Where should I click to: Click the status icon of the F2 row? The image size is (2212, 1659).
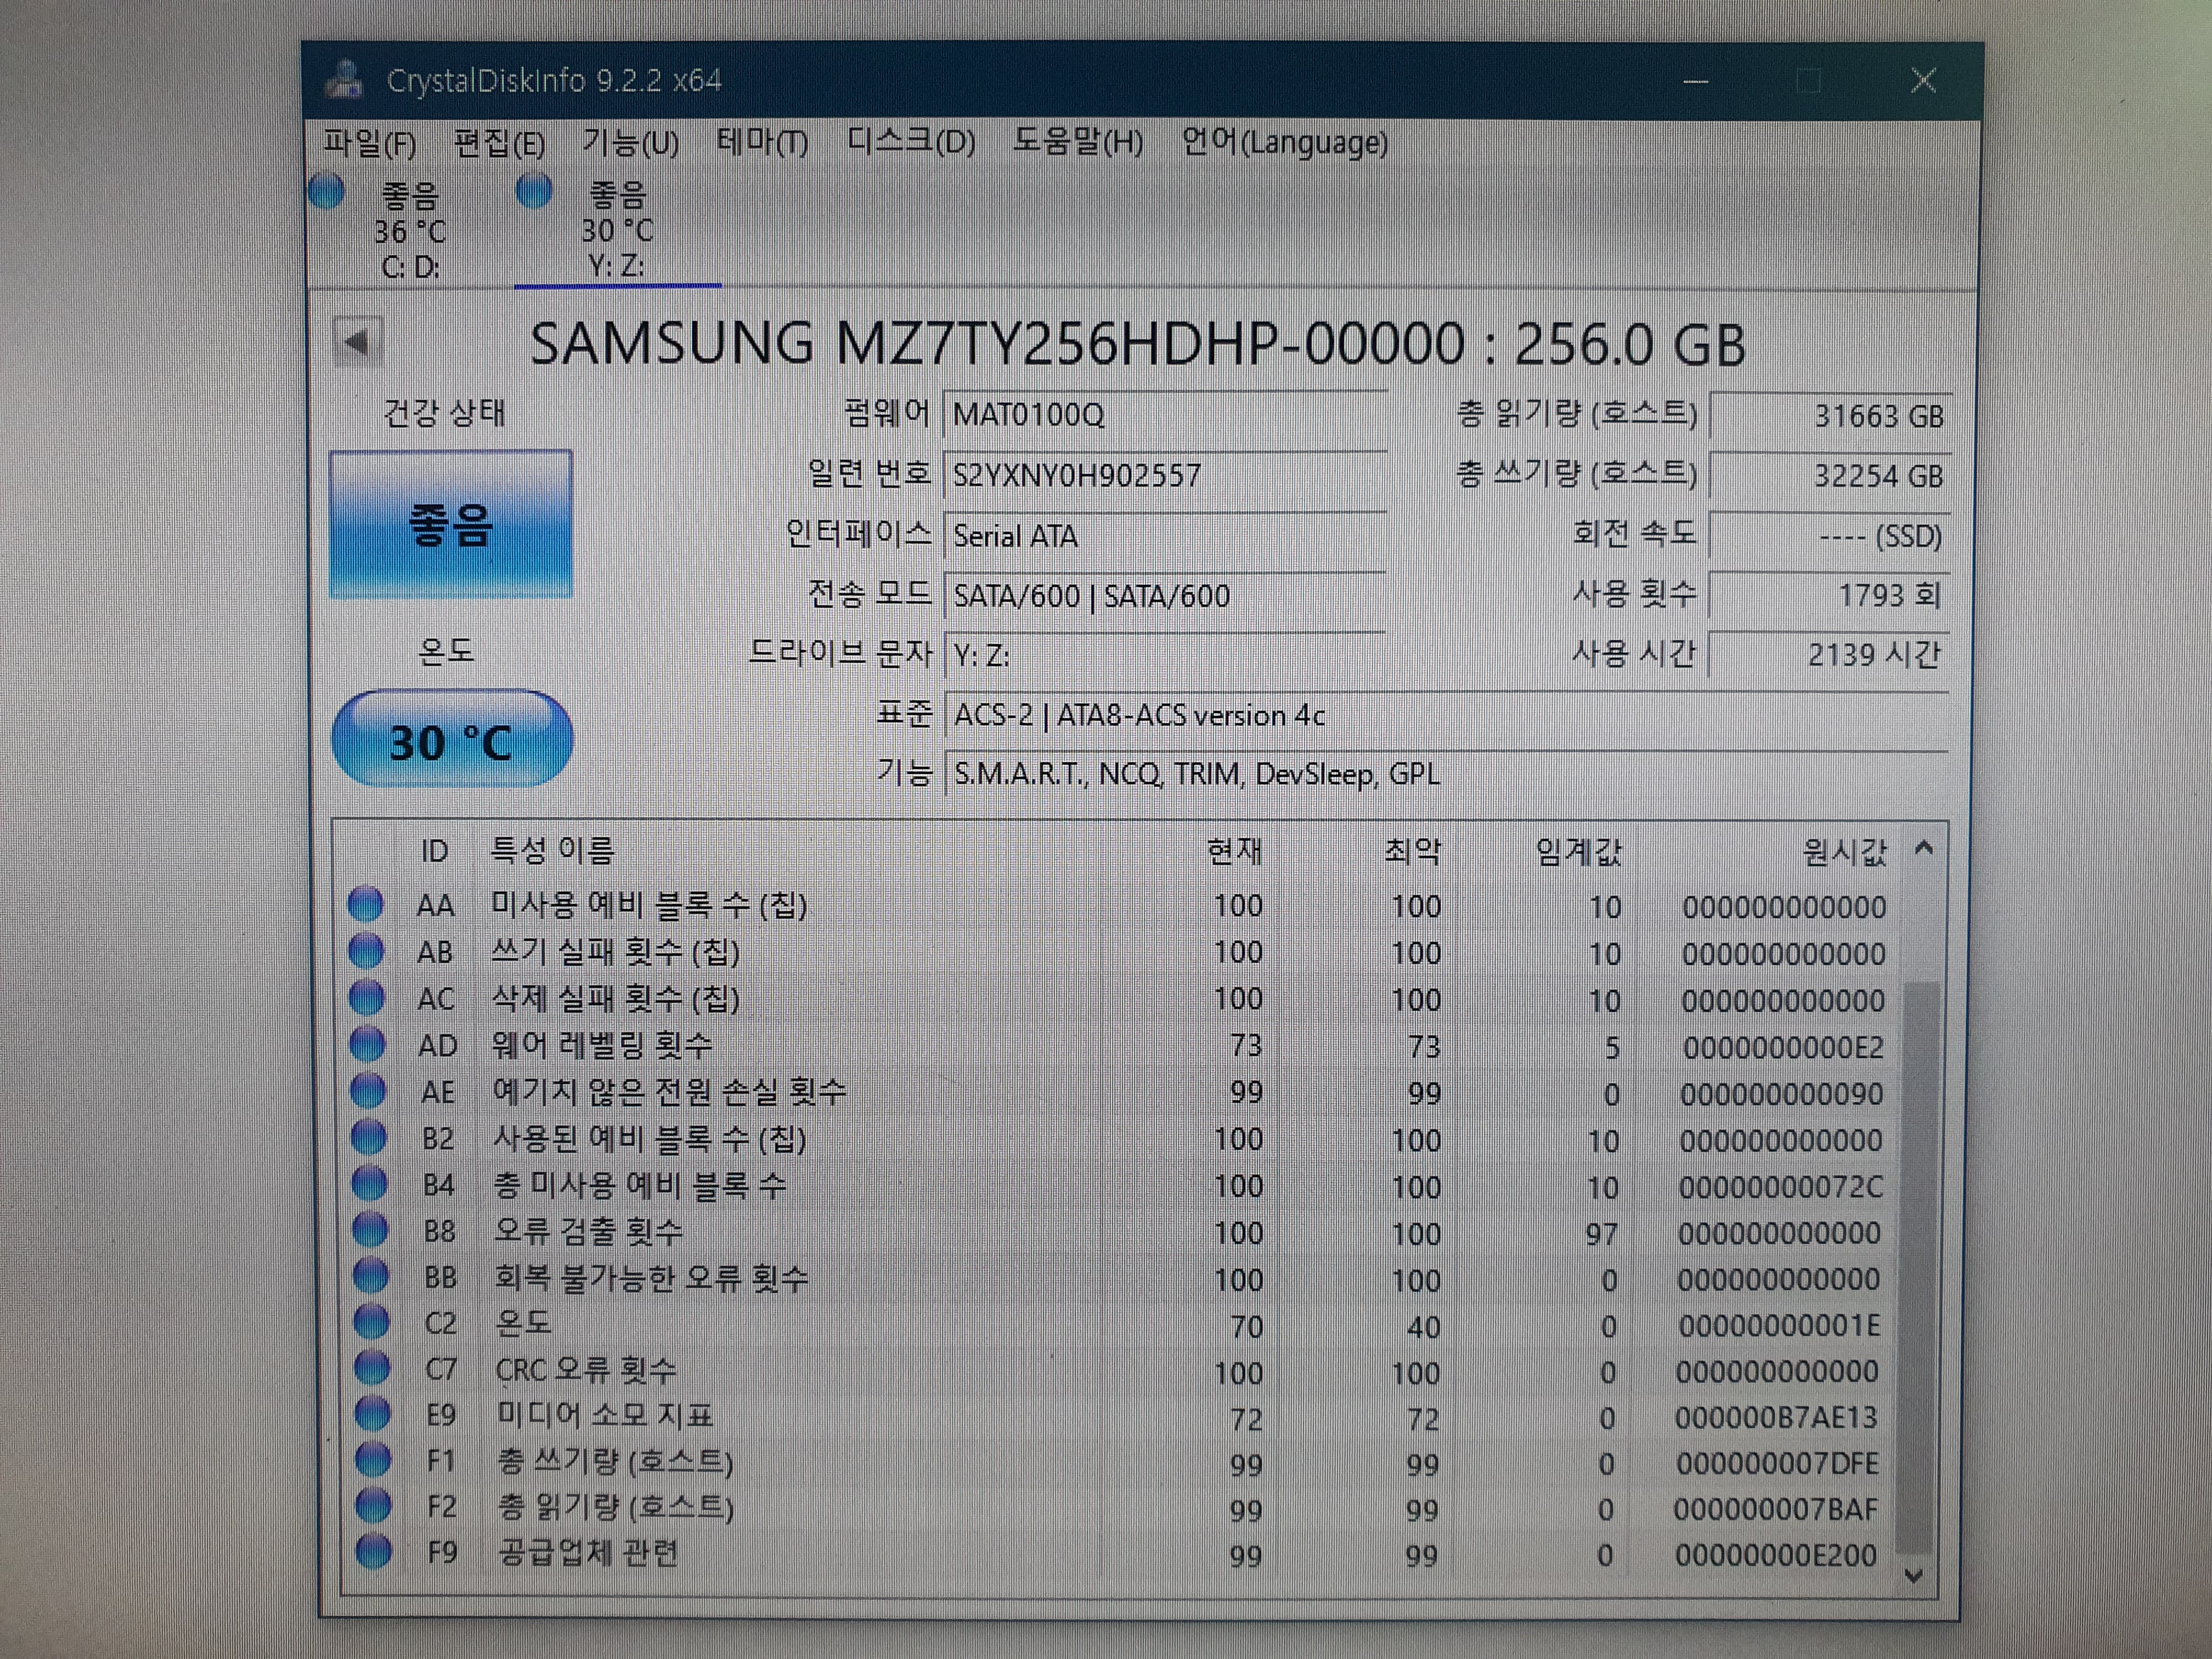click(x=373, y=1504)
